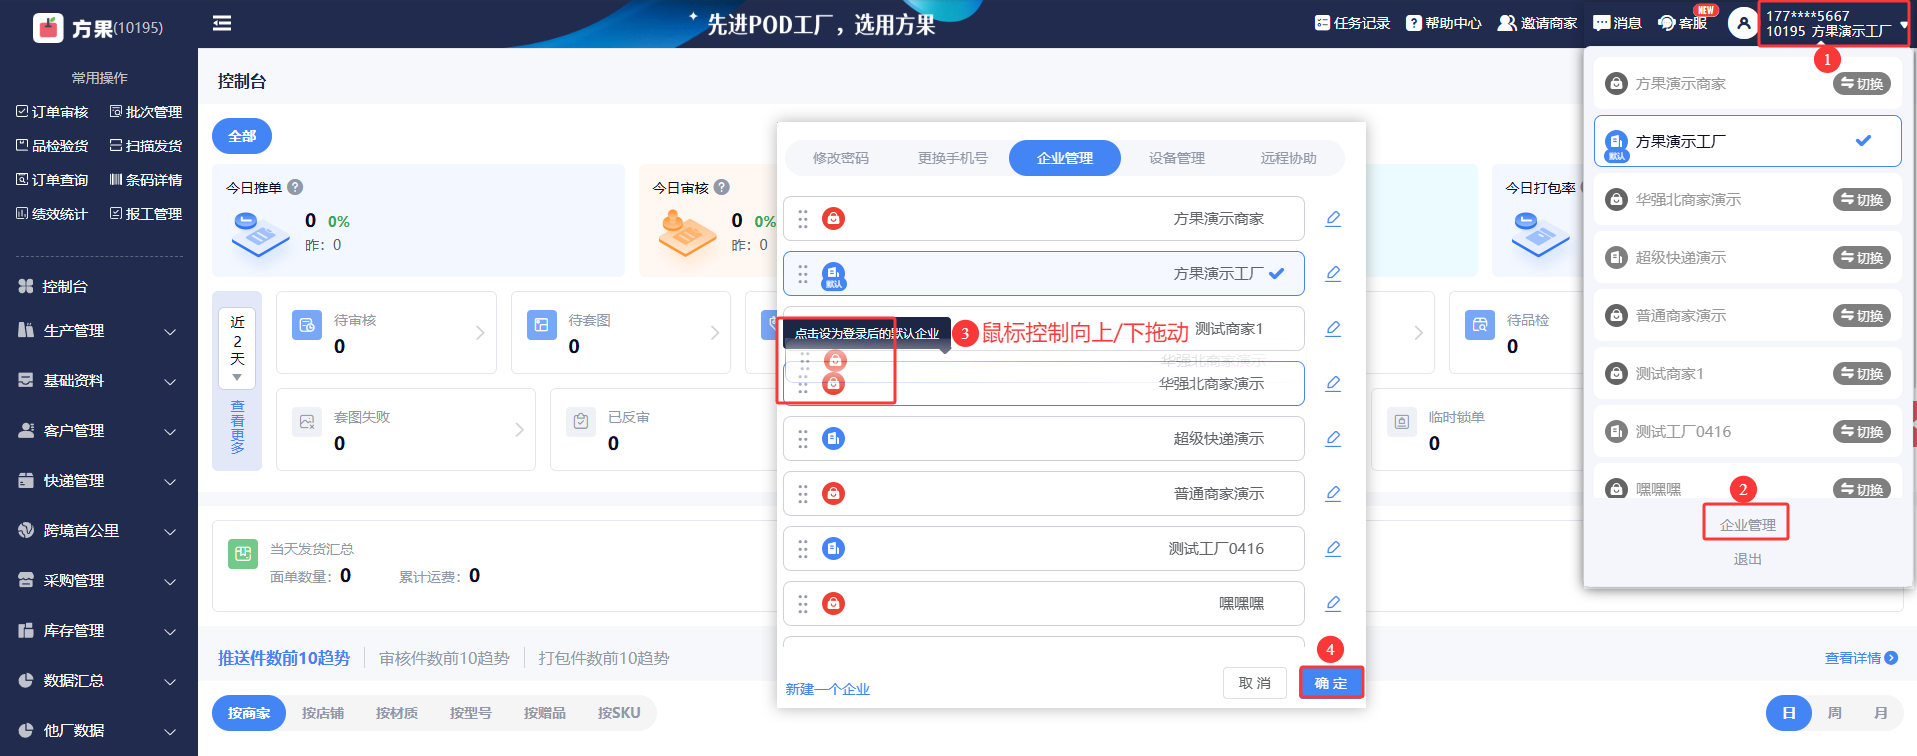The width and height of the screenshot is (1917, 756).
Task: Switch to 远程协助 tab in dialog
Action: point(1289,158)
